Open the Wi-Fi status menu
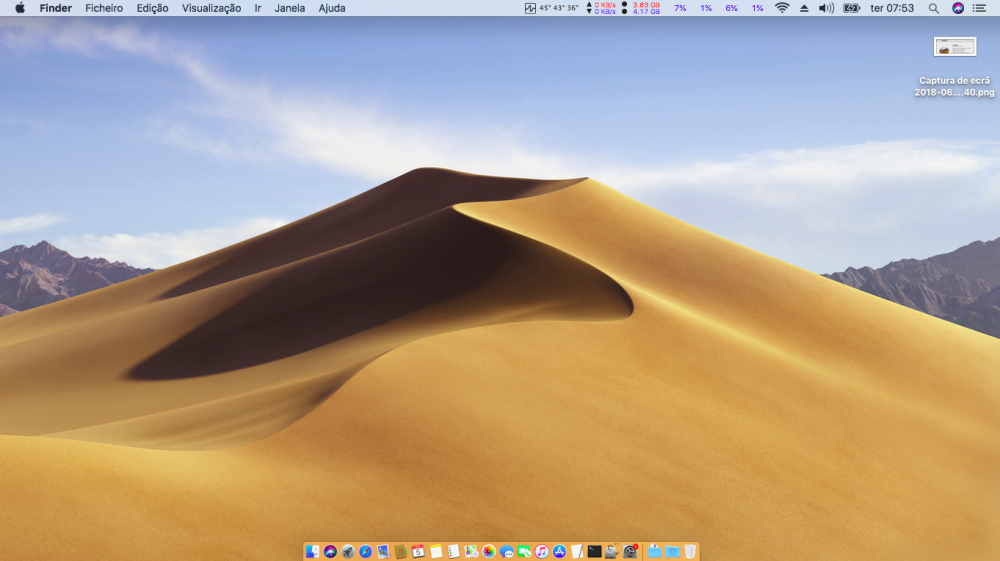 tap(782, 8)
